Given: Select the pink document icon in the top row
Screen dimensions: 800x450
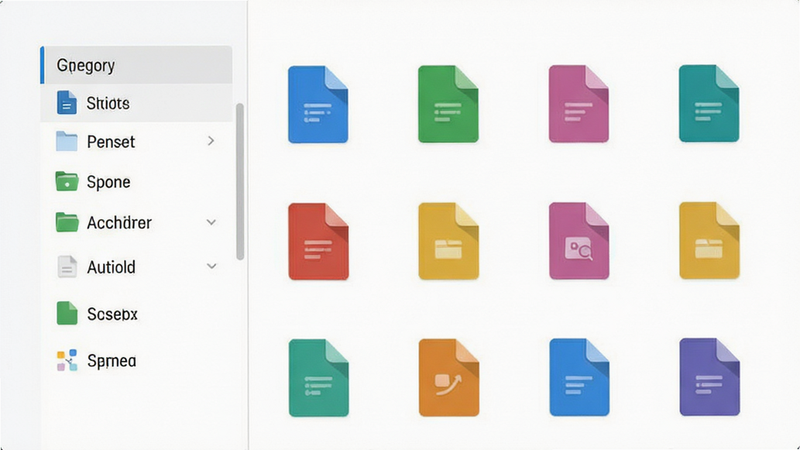Looking at the screenshot, I should coord(579,104).
